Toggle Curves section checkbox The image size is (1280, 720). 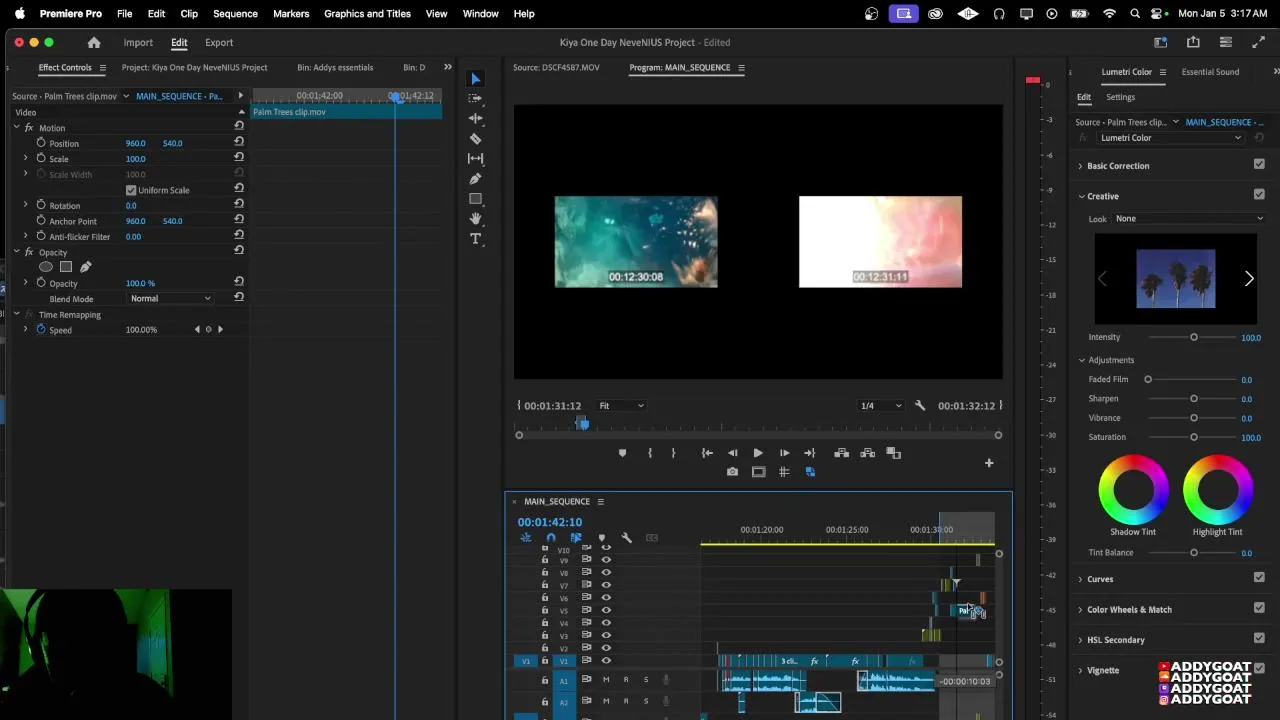click(1259, 578)
